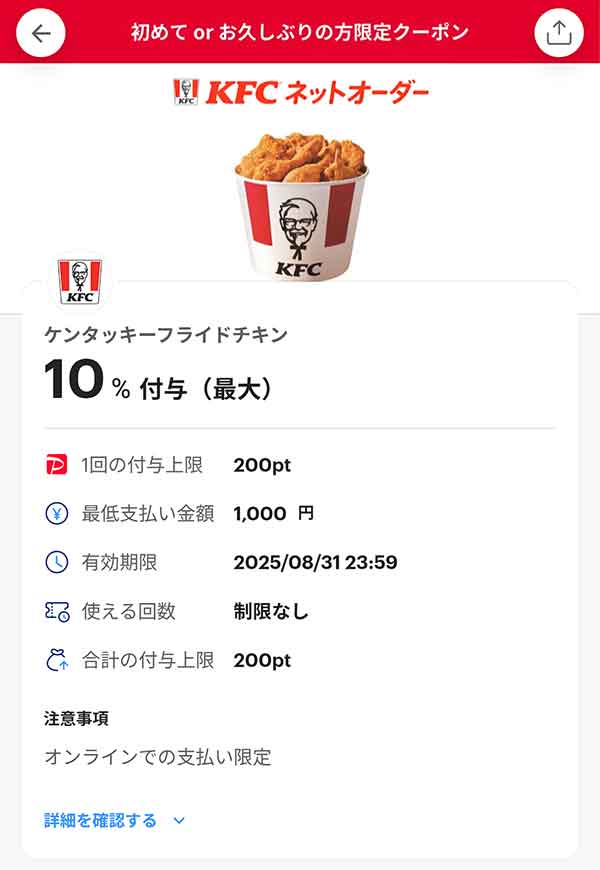
Task: Tap the 制限なし usage count value
Action: pos(271,611)
